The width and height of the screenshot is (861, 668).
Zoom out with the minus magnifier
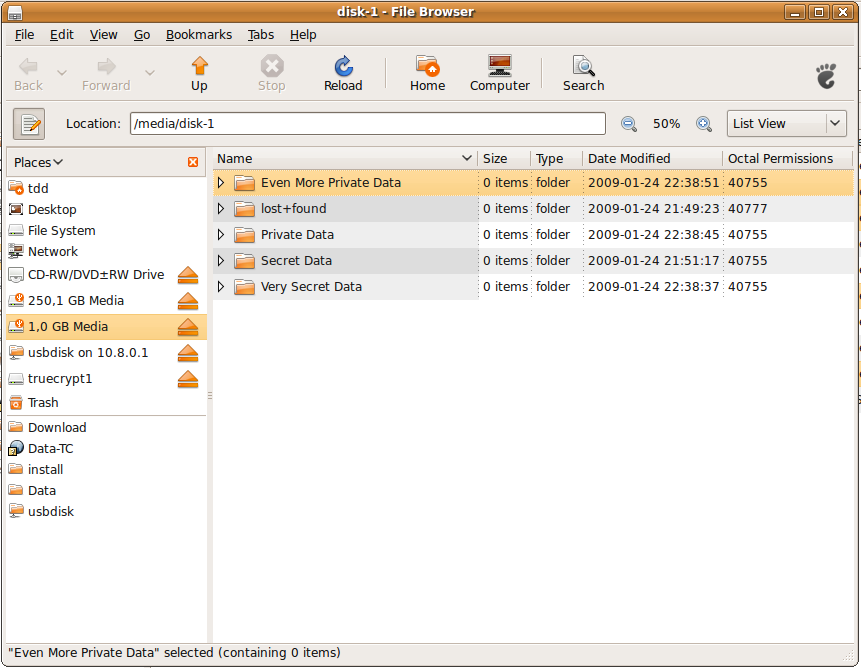click(x=629, y=124)
